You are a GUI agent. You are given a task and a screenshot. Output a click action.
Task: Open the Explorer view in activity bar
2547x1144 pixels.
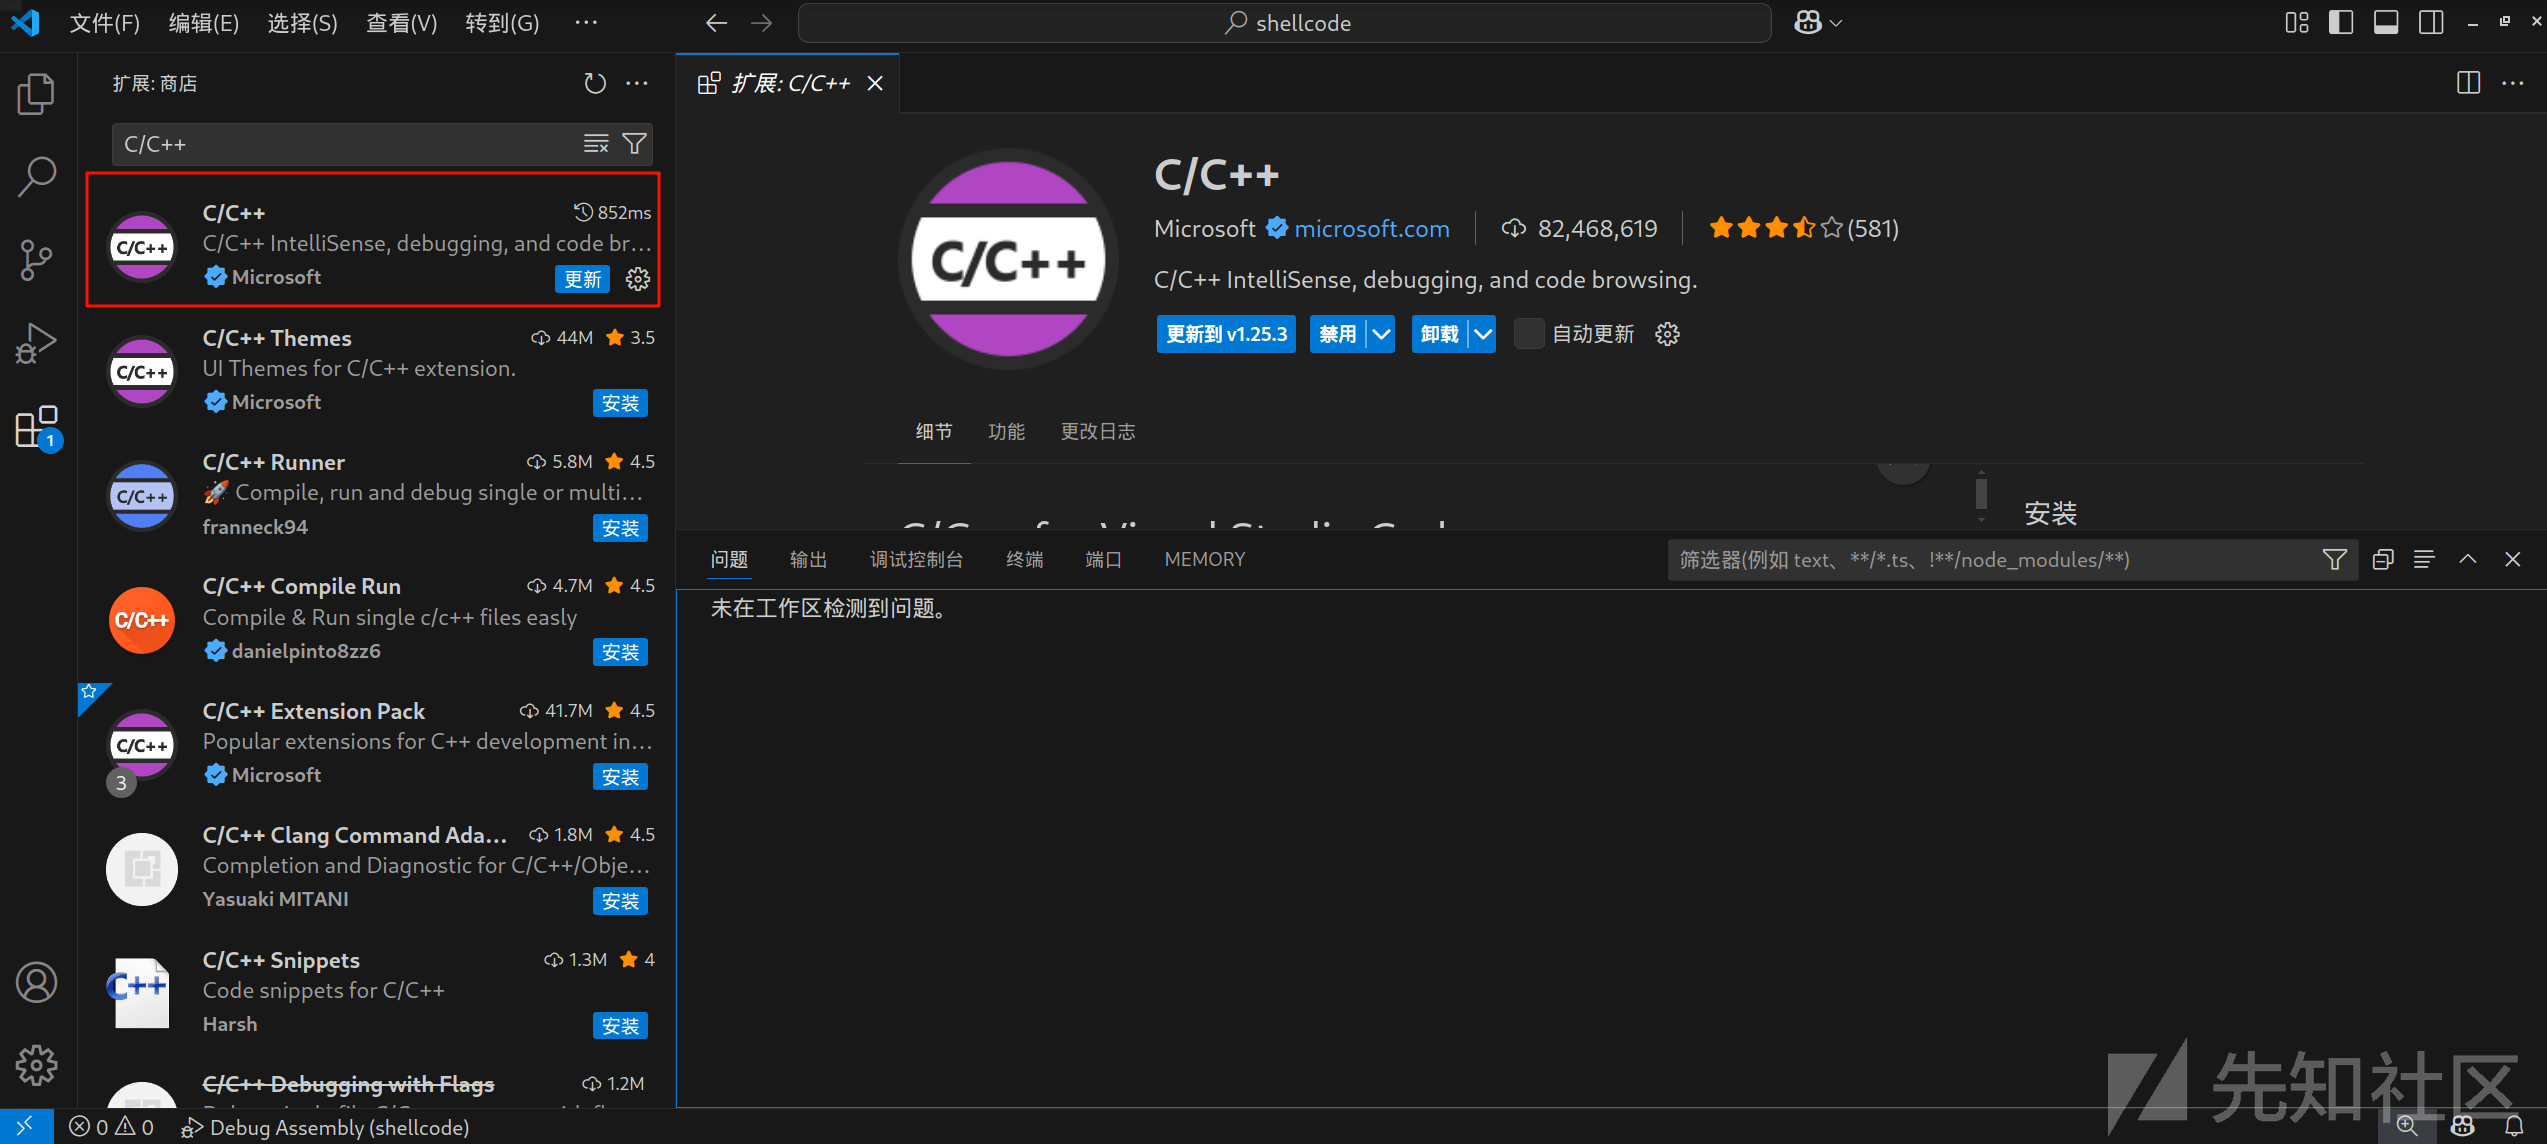click(x=37, y=94)
